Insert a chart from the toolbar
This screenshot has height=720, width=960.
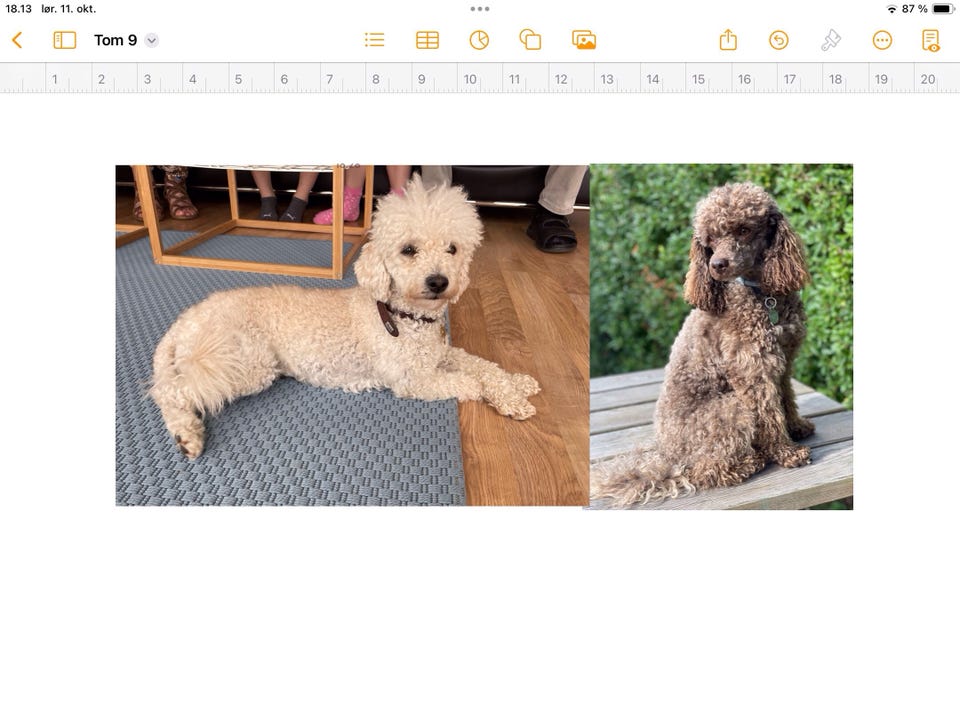point(479,40)
